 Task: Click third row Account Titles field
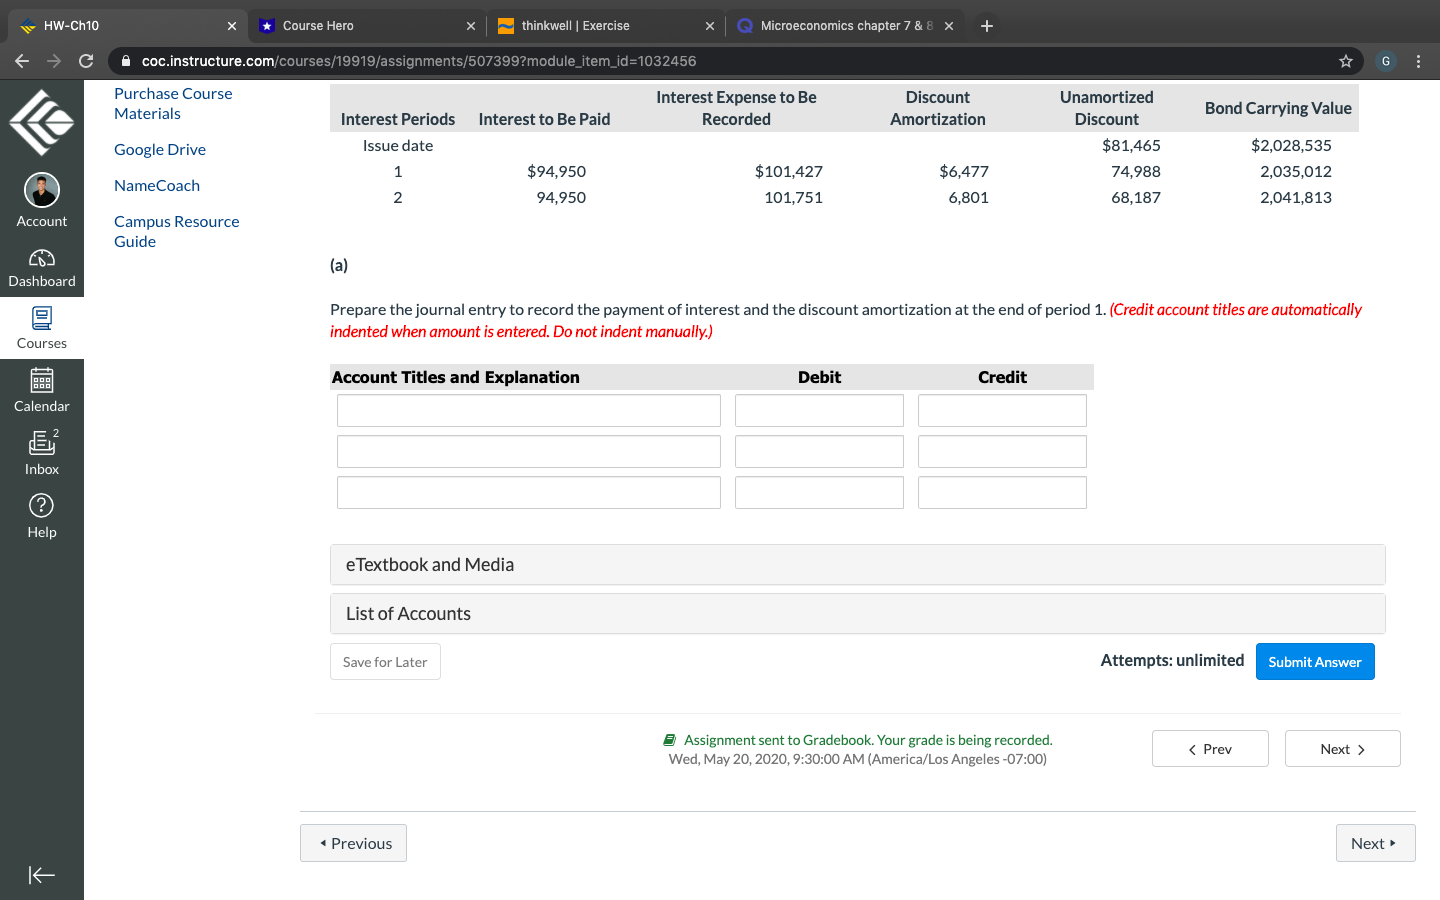(529, 493)
